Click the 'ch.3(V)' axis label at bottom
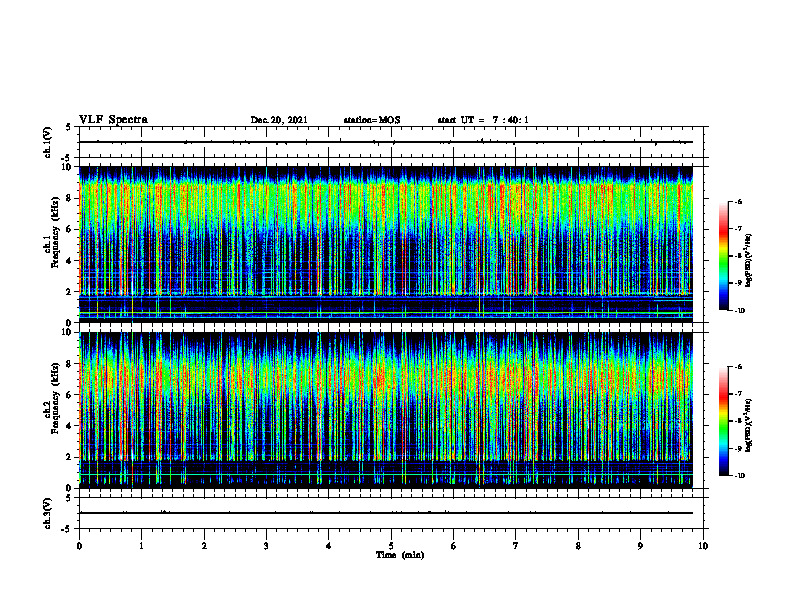 pyautogui.click(x=48, y=513)
